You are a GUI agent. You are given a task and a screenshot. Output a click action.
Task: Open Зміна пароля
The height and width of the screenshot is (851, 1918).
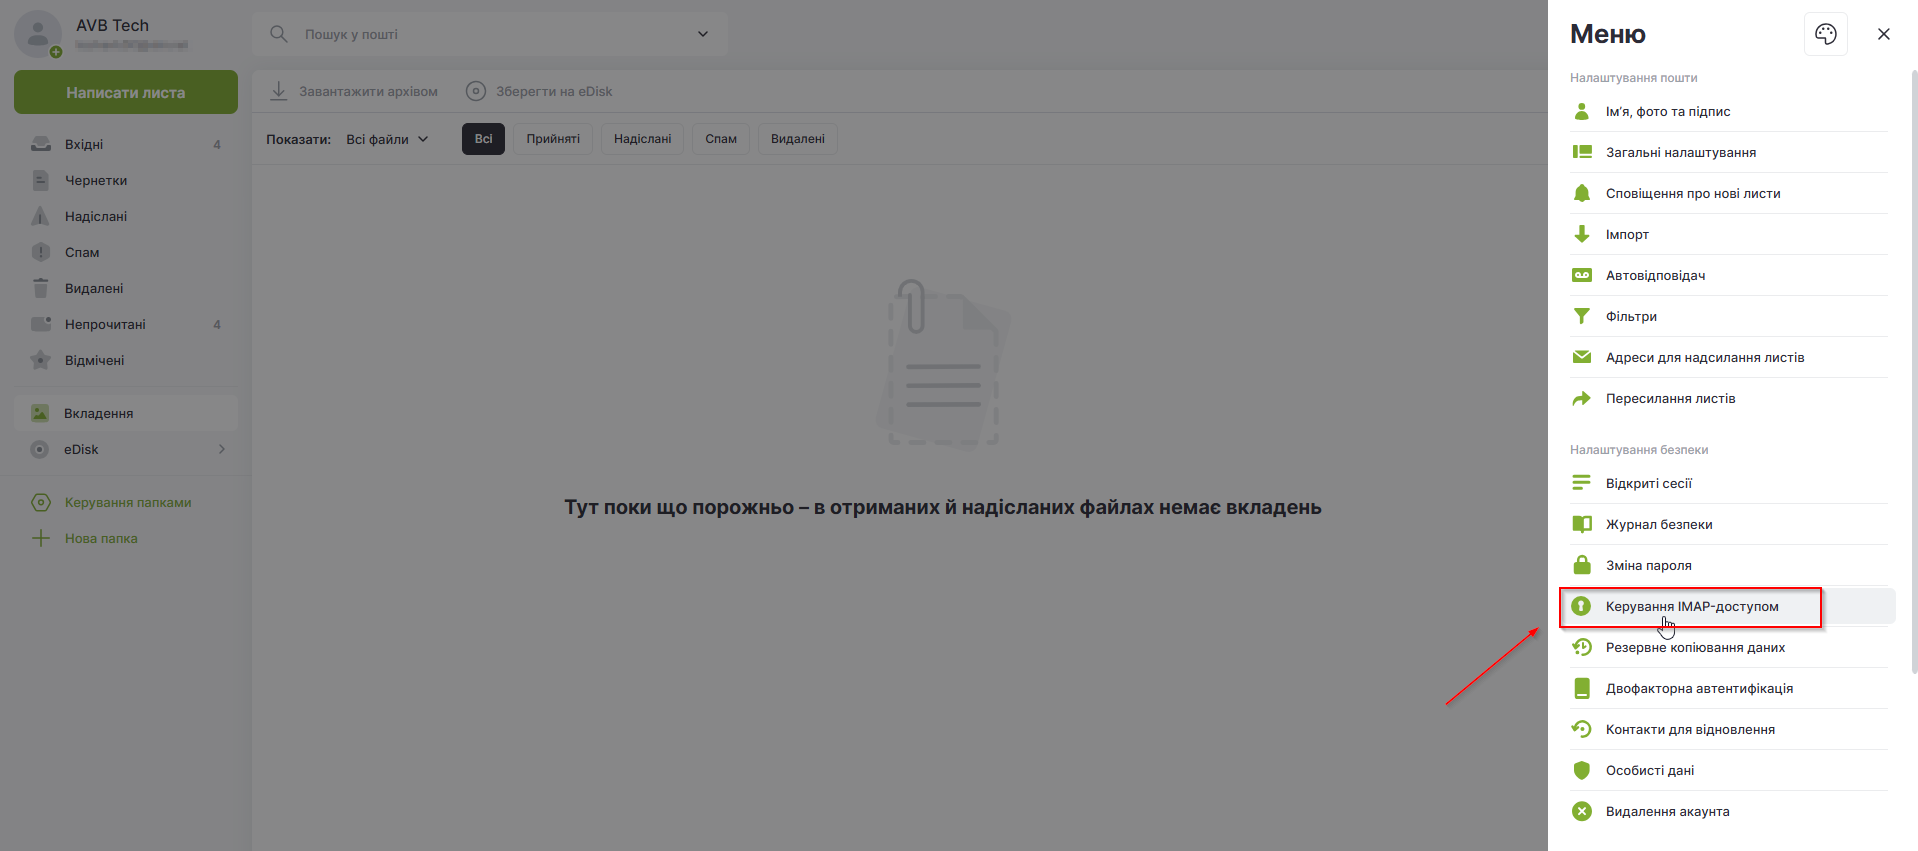tap(1728, 565)
